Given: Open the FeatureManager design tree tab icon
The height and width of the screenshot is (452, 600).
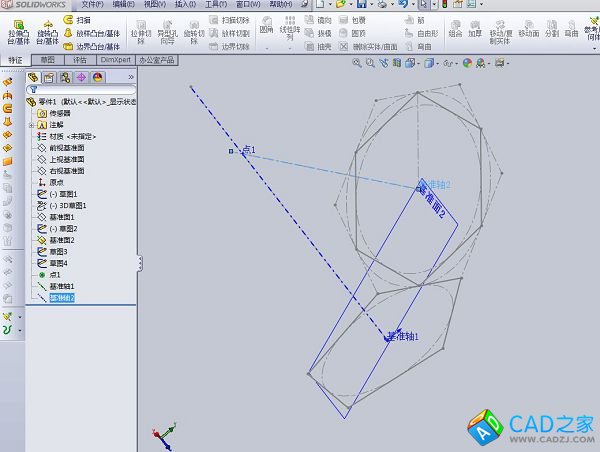Looking at the screenshot, I should pos(33,77).
